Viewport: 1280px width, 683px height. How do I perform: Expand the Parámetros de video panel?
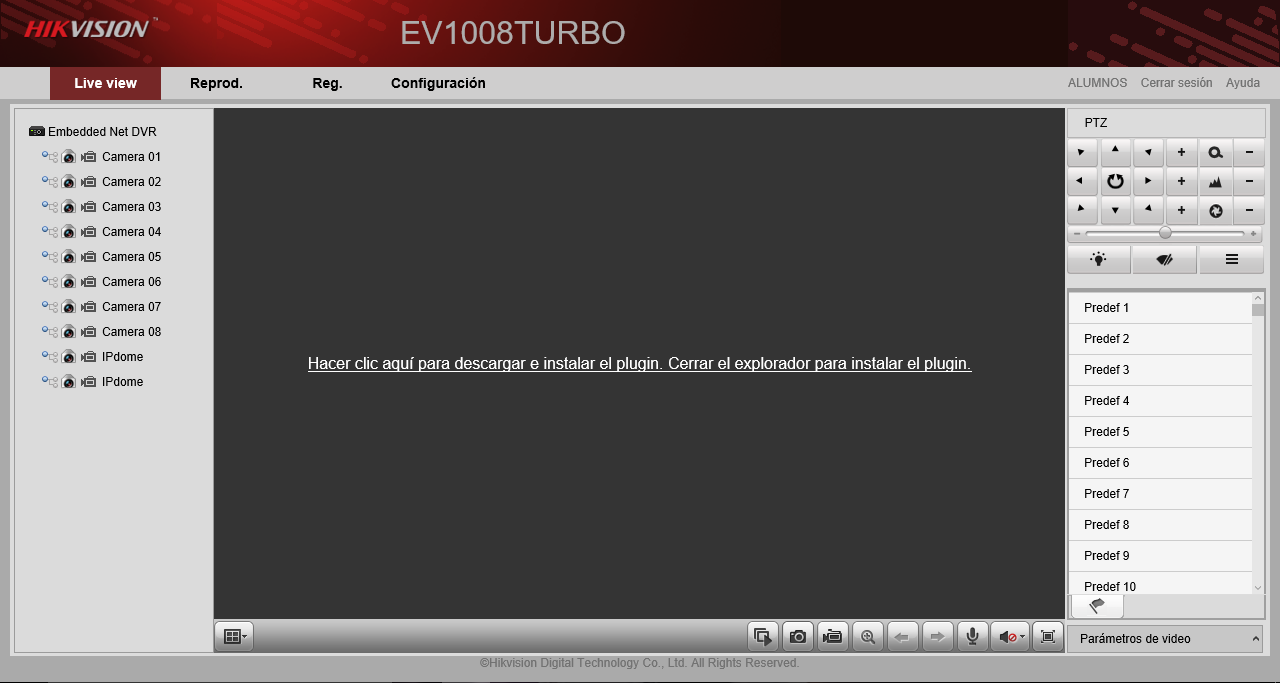pos(1165,639)
